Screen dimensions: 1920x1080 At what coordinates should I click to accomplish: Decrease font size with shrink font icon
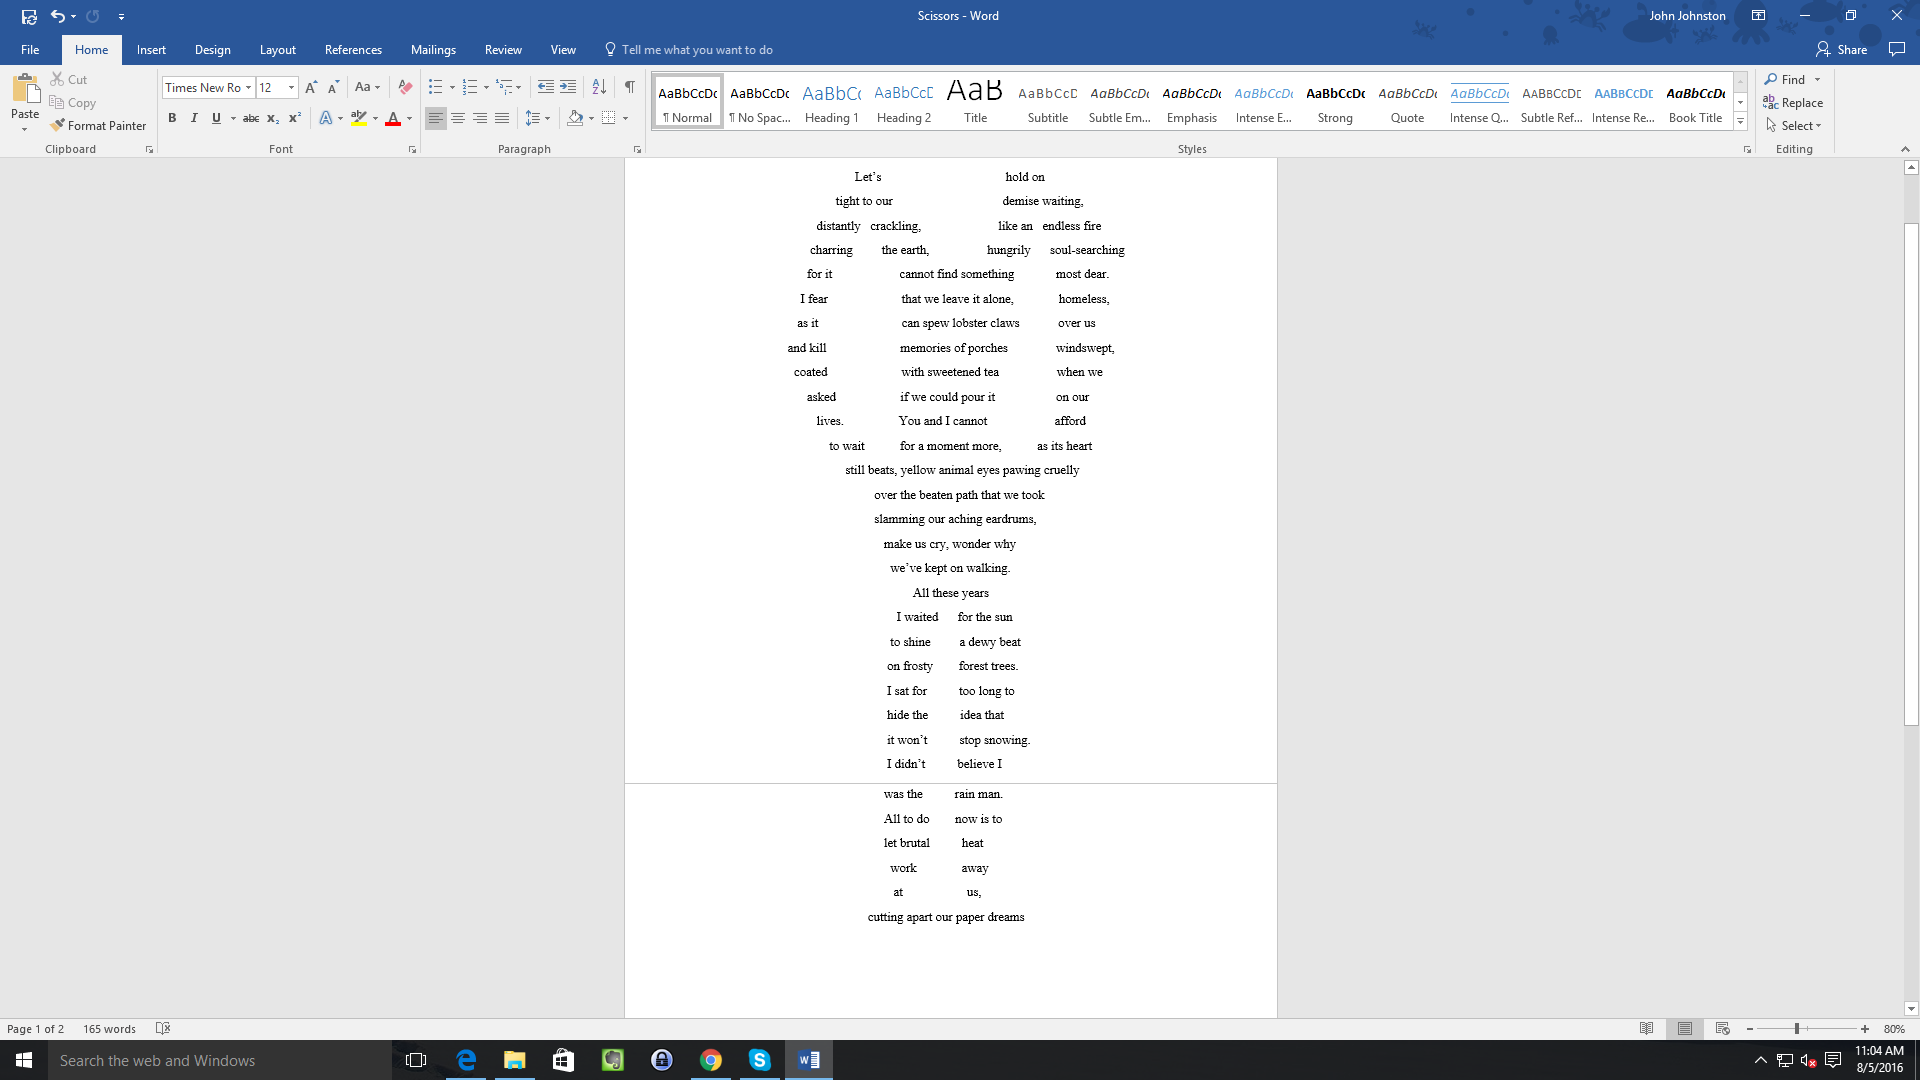(x=334, y=88)
